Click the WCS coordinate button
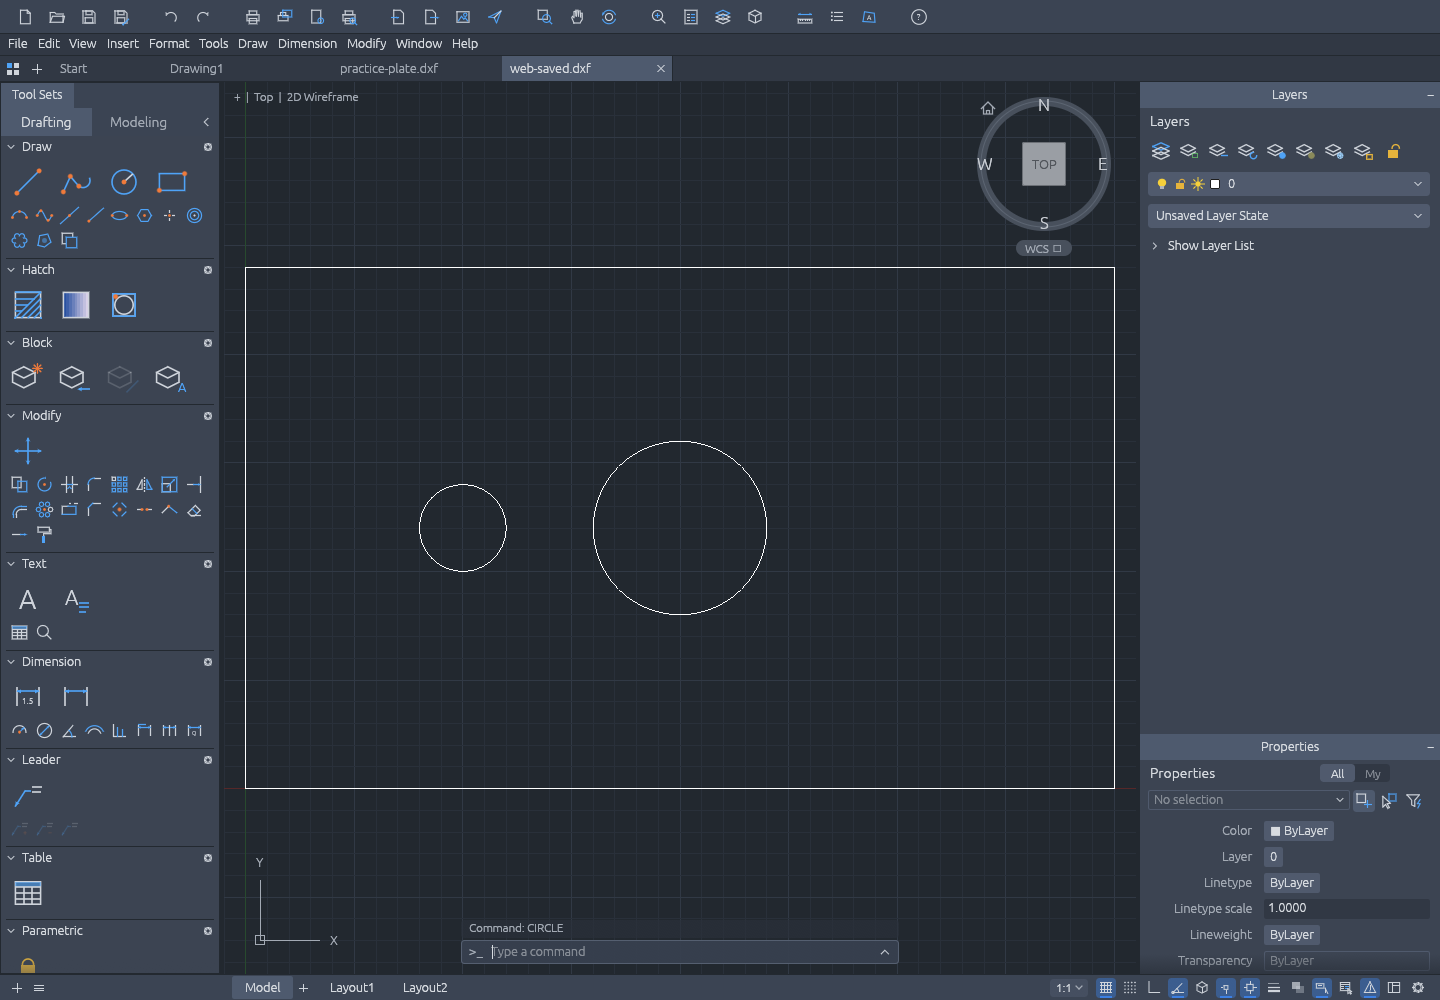 [x=1044, y=249]
